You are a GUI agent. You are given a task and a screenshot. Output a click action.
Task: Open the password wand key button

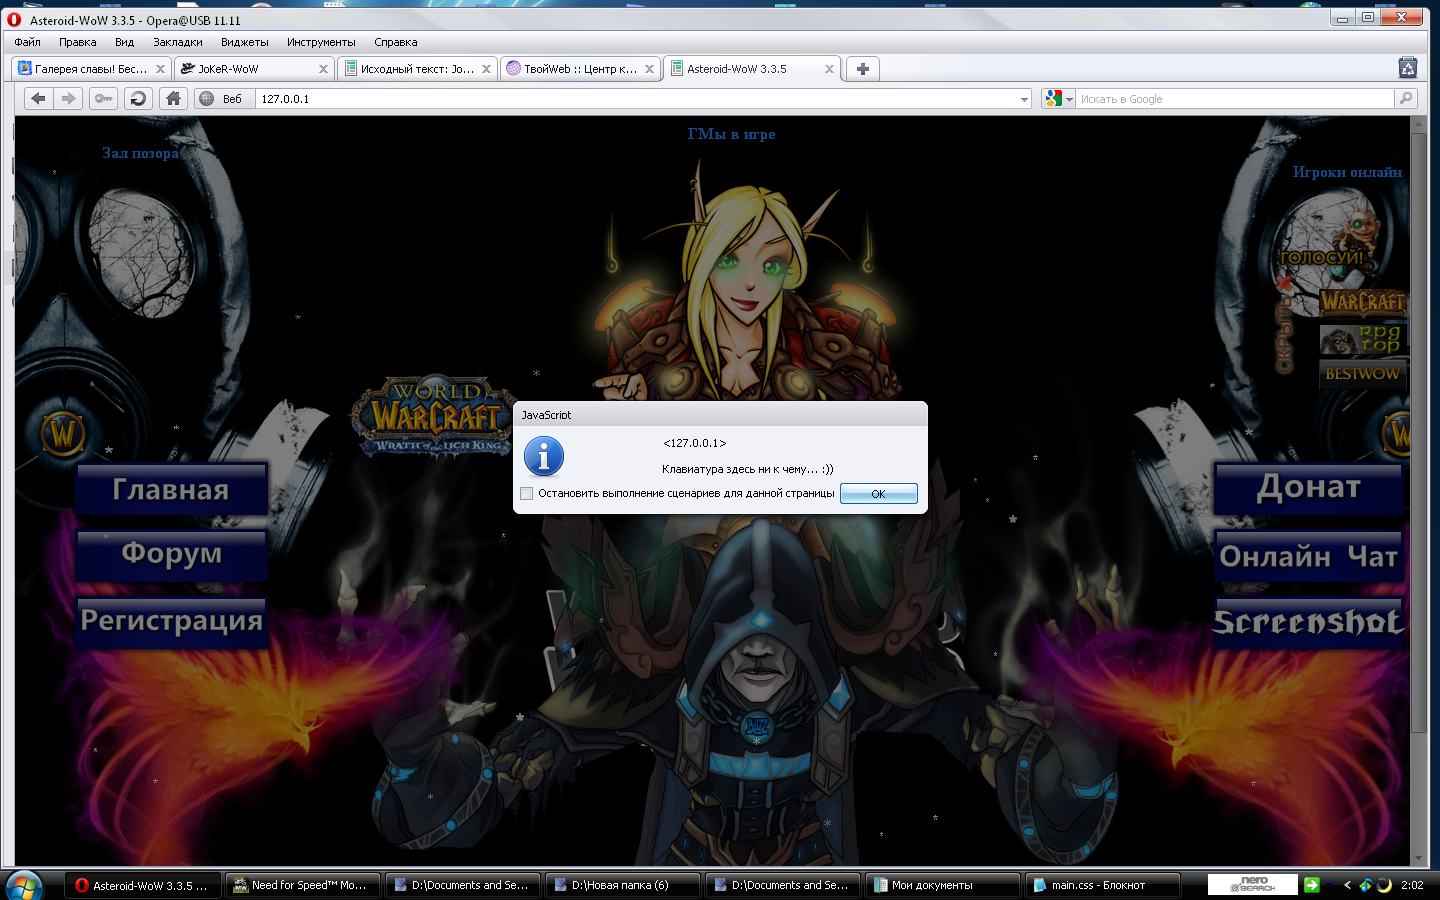click(x=103, y=98)
